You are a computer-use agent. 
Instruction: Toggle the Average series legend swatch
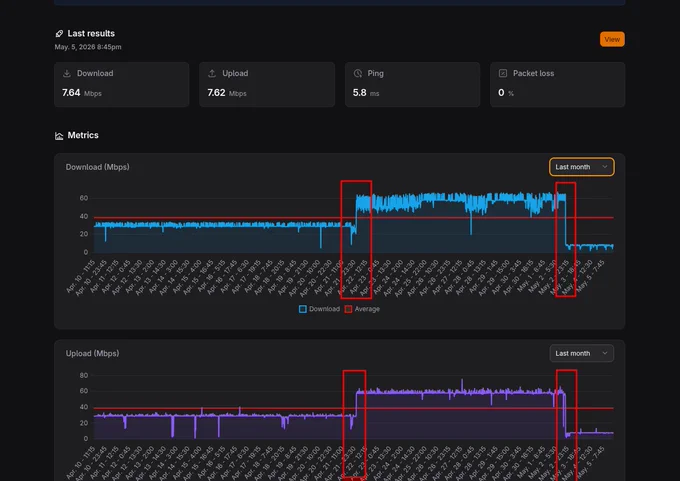click(348, 309)
